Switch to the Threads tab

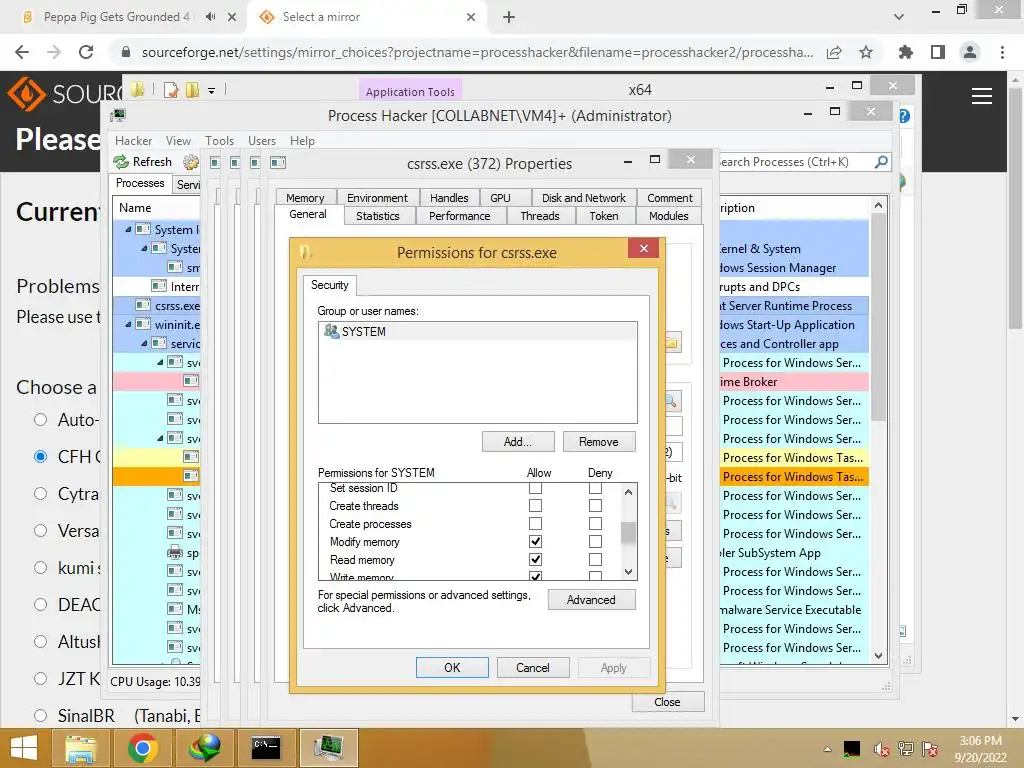[x=539, y=216]
